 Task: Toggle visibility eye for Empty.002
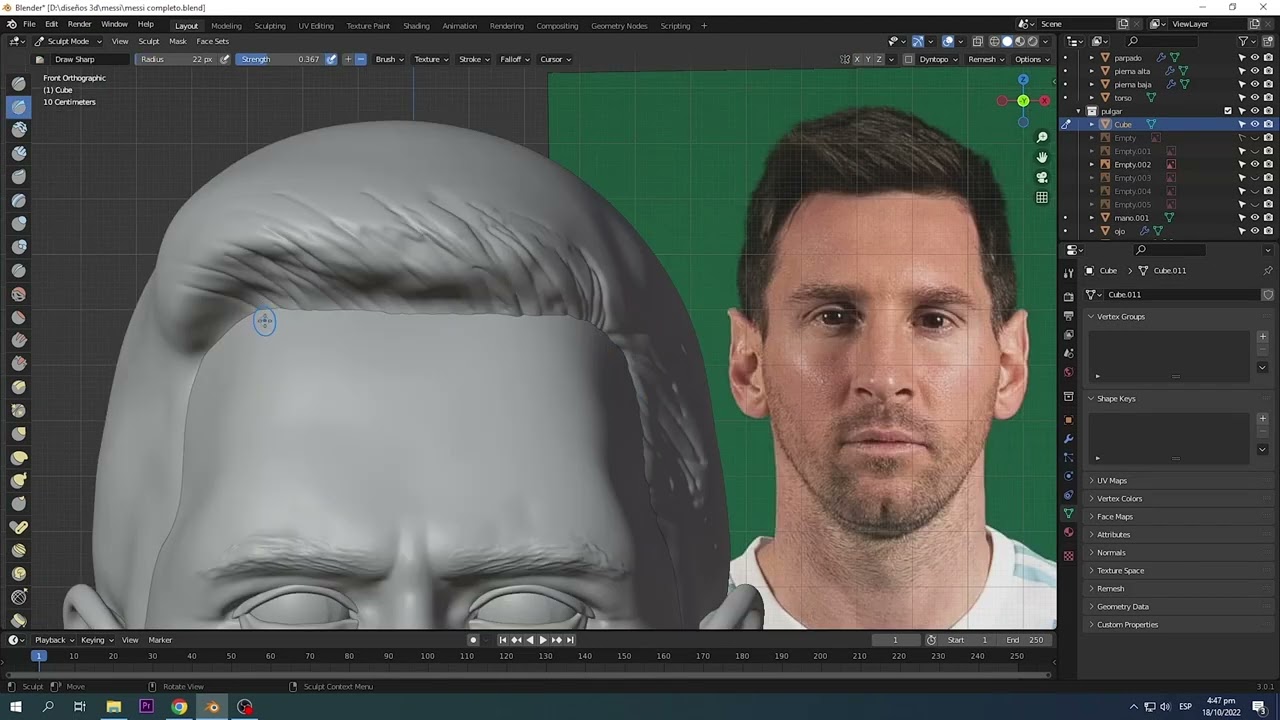tap(1255, 164)
